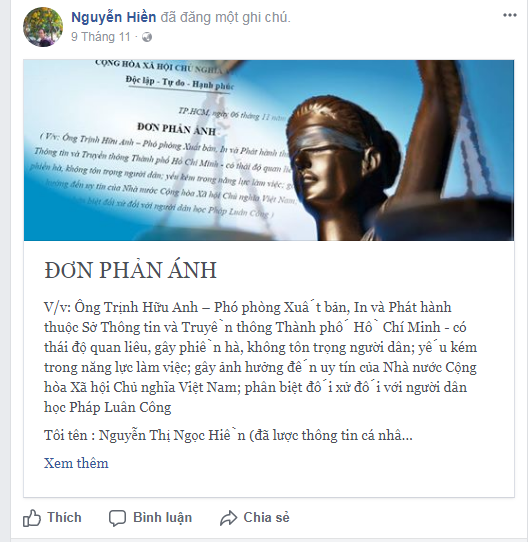The image size is (528, 542).
Task: Expand the note with Xem thêm
Action: pyautogui.click(x=76, y=463)
